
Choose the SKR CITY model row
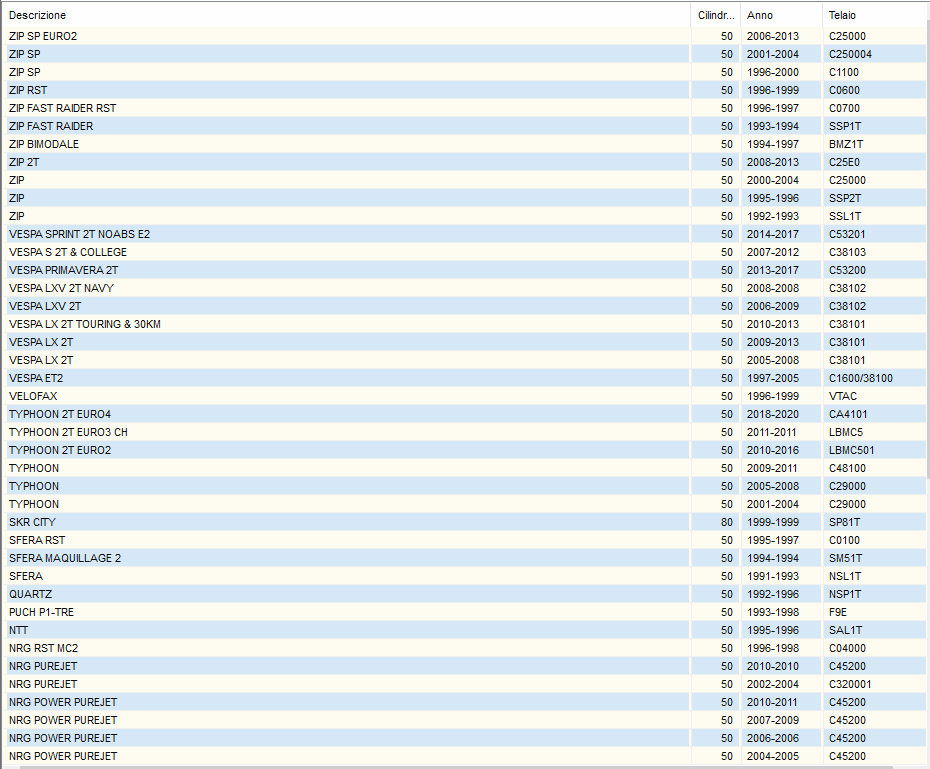32,522
